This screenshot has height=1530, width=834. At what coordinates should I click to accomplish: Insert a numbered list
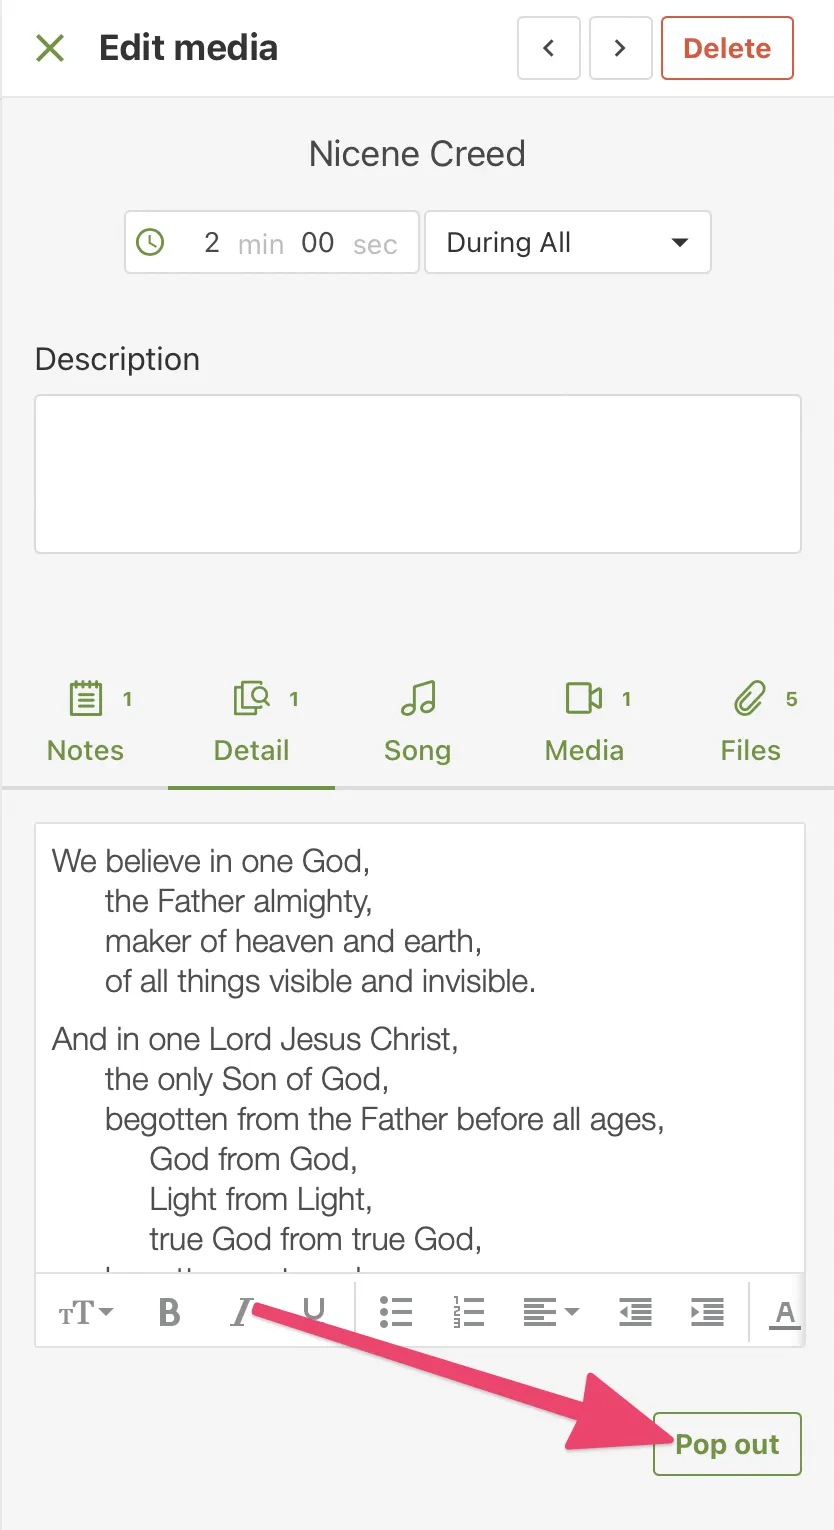(468, 1312)
